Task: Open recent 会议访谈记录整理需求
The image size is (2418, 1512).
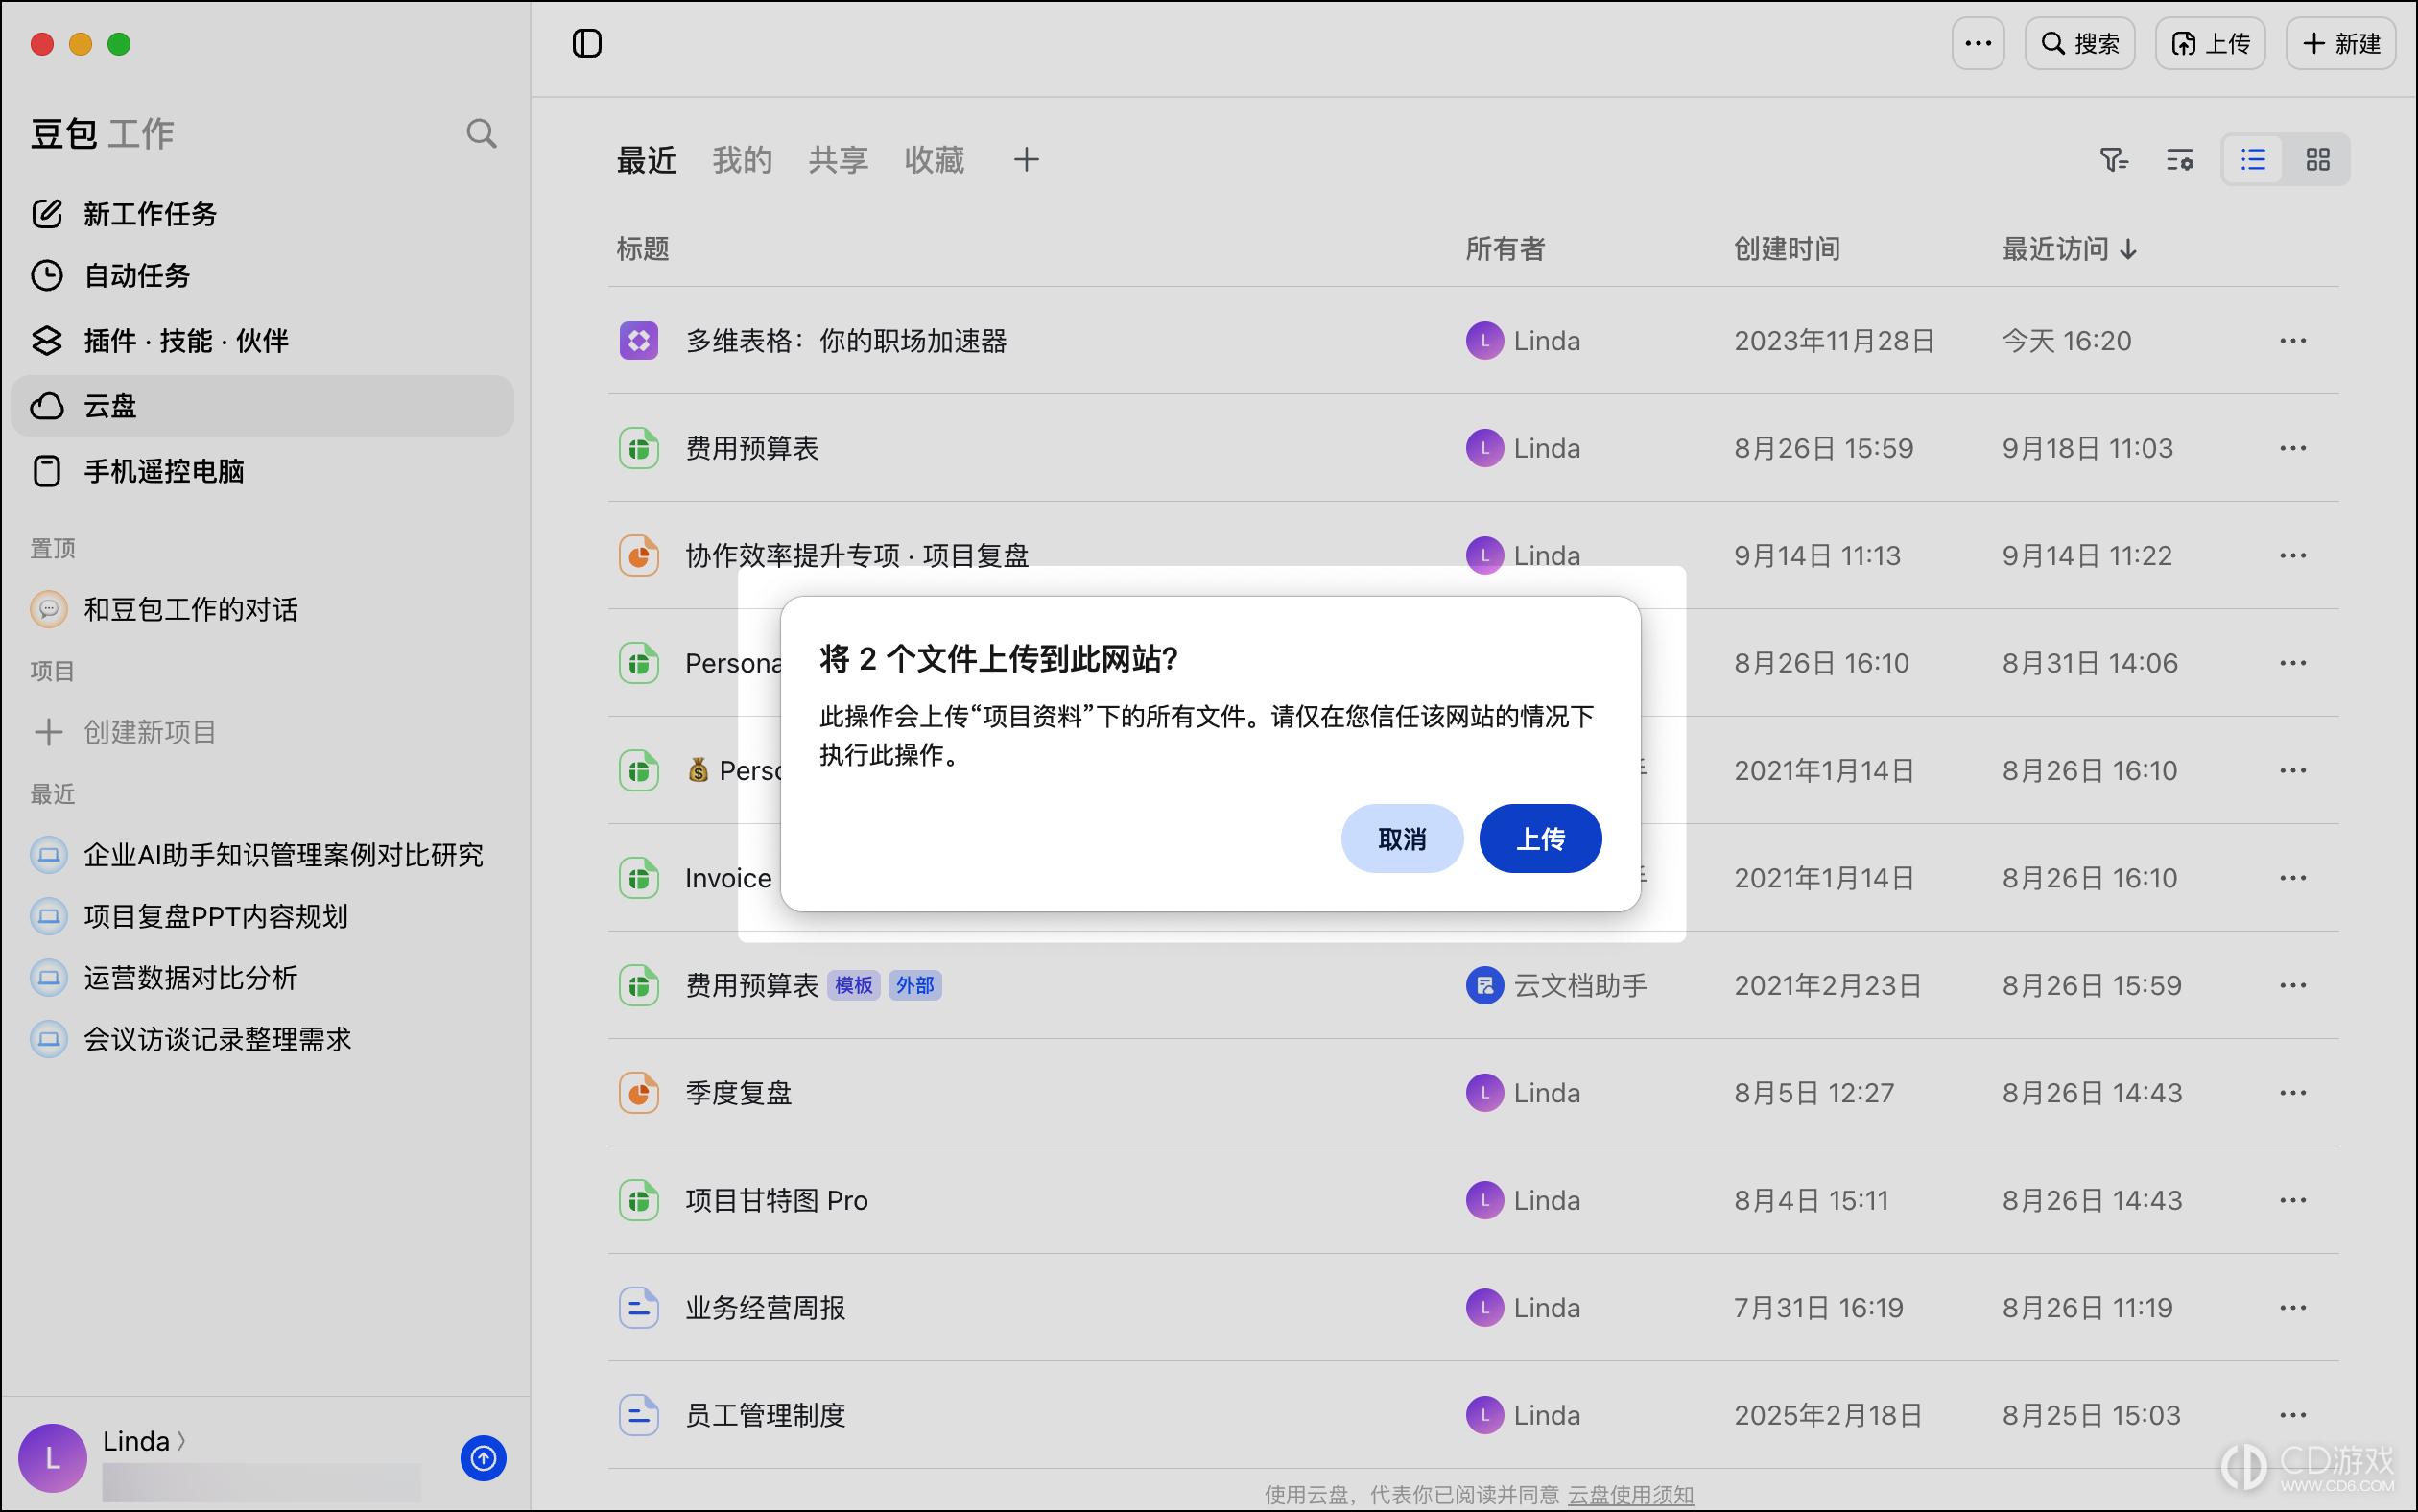Action: (262, 1039)
